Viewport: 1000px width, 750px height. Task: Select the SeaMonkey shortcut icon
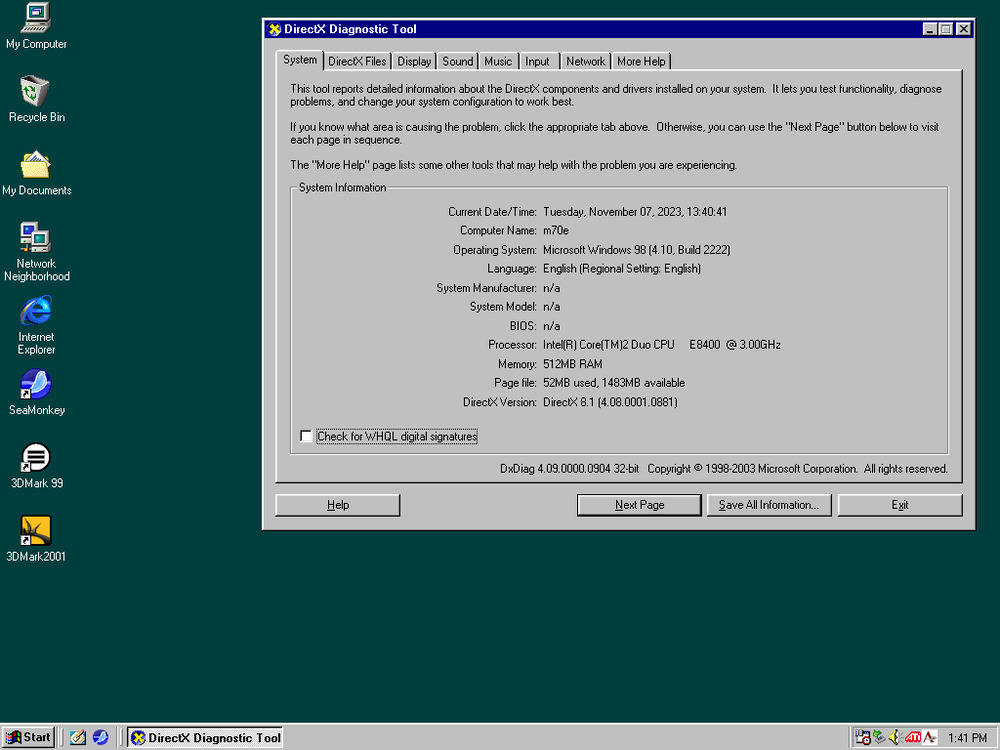36,384
